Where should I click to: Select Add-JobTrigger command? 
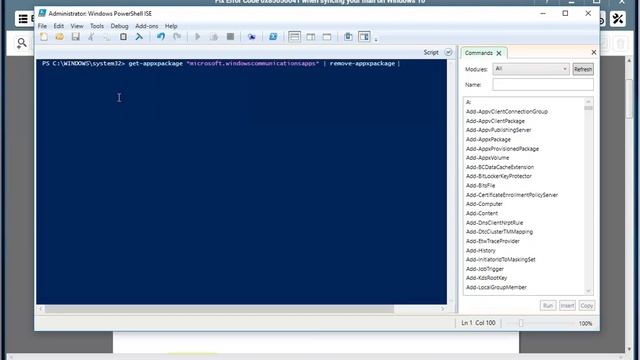[x=484, y=269]
